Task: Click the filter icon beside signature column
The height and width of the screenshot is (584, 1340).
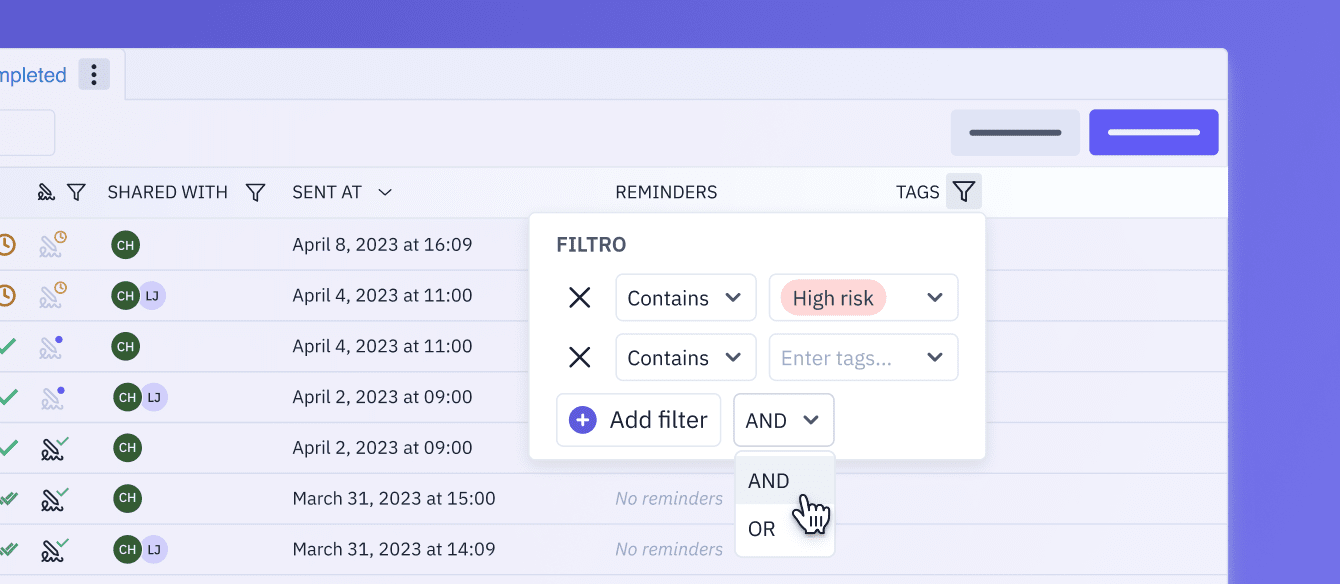Action: tap(76, 192)
